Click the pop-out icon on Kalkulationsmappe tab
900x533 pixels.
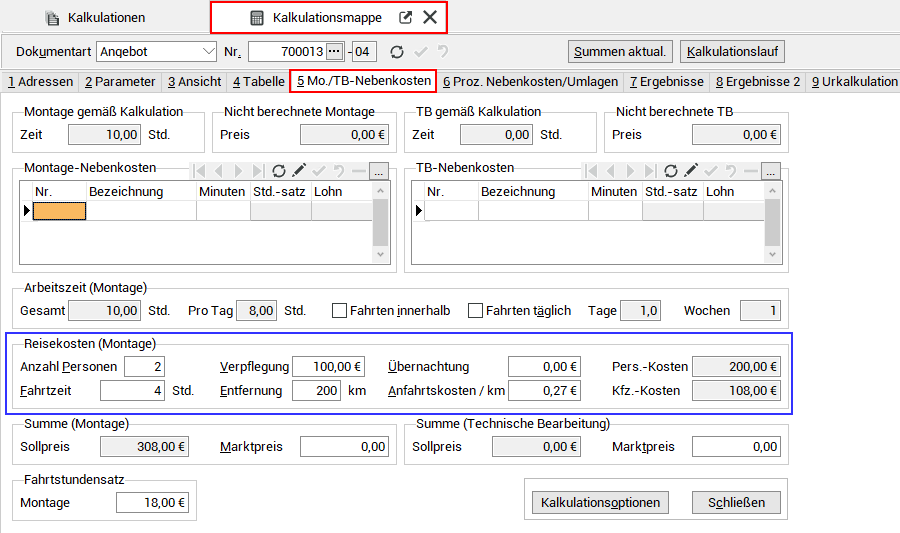pos(405,17)
